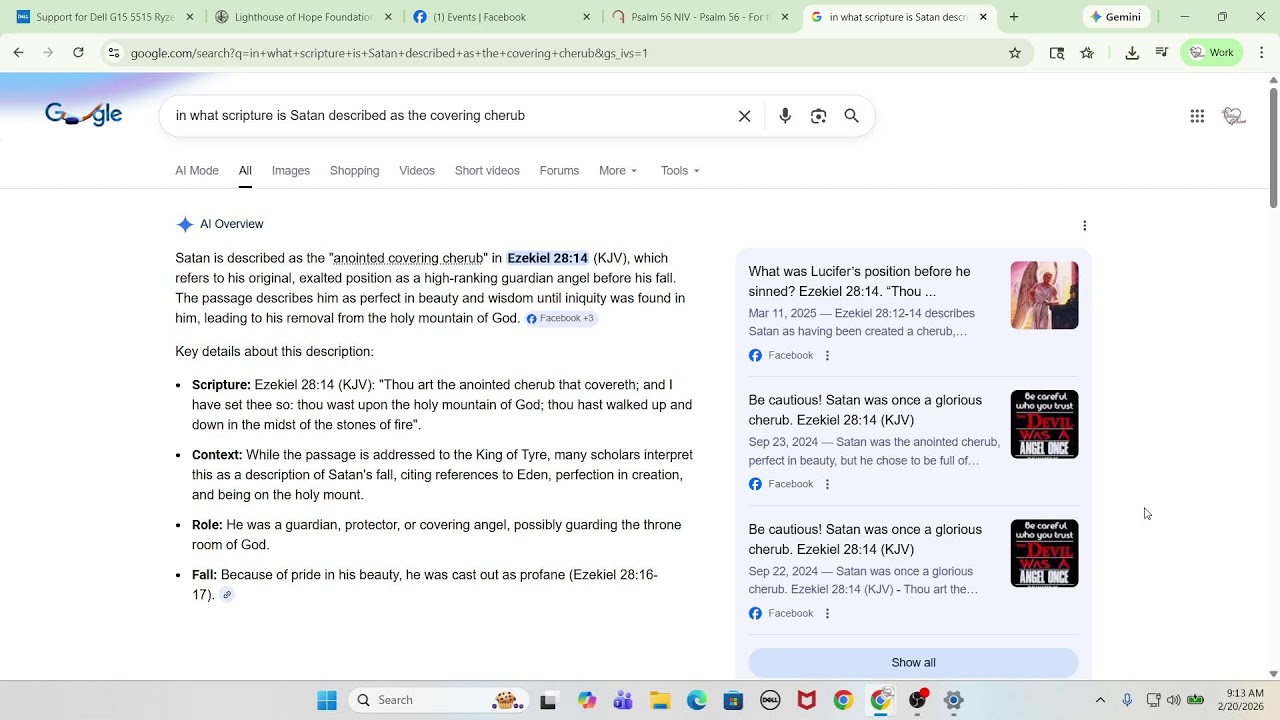The height and width of the screenshot is (720, 1280).
Task: Reload the page
Action: (x=78, y=53)
